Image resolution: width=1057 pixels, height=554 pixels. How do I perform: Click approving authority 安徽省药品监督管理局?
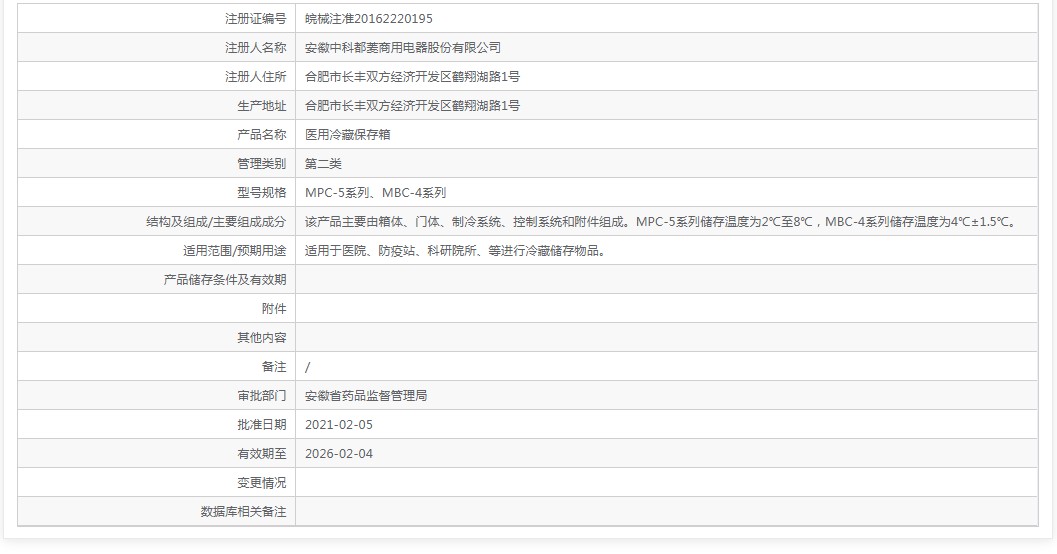(x=366, y=396)
